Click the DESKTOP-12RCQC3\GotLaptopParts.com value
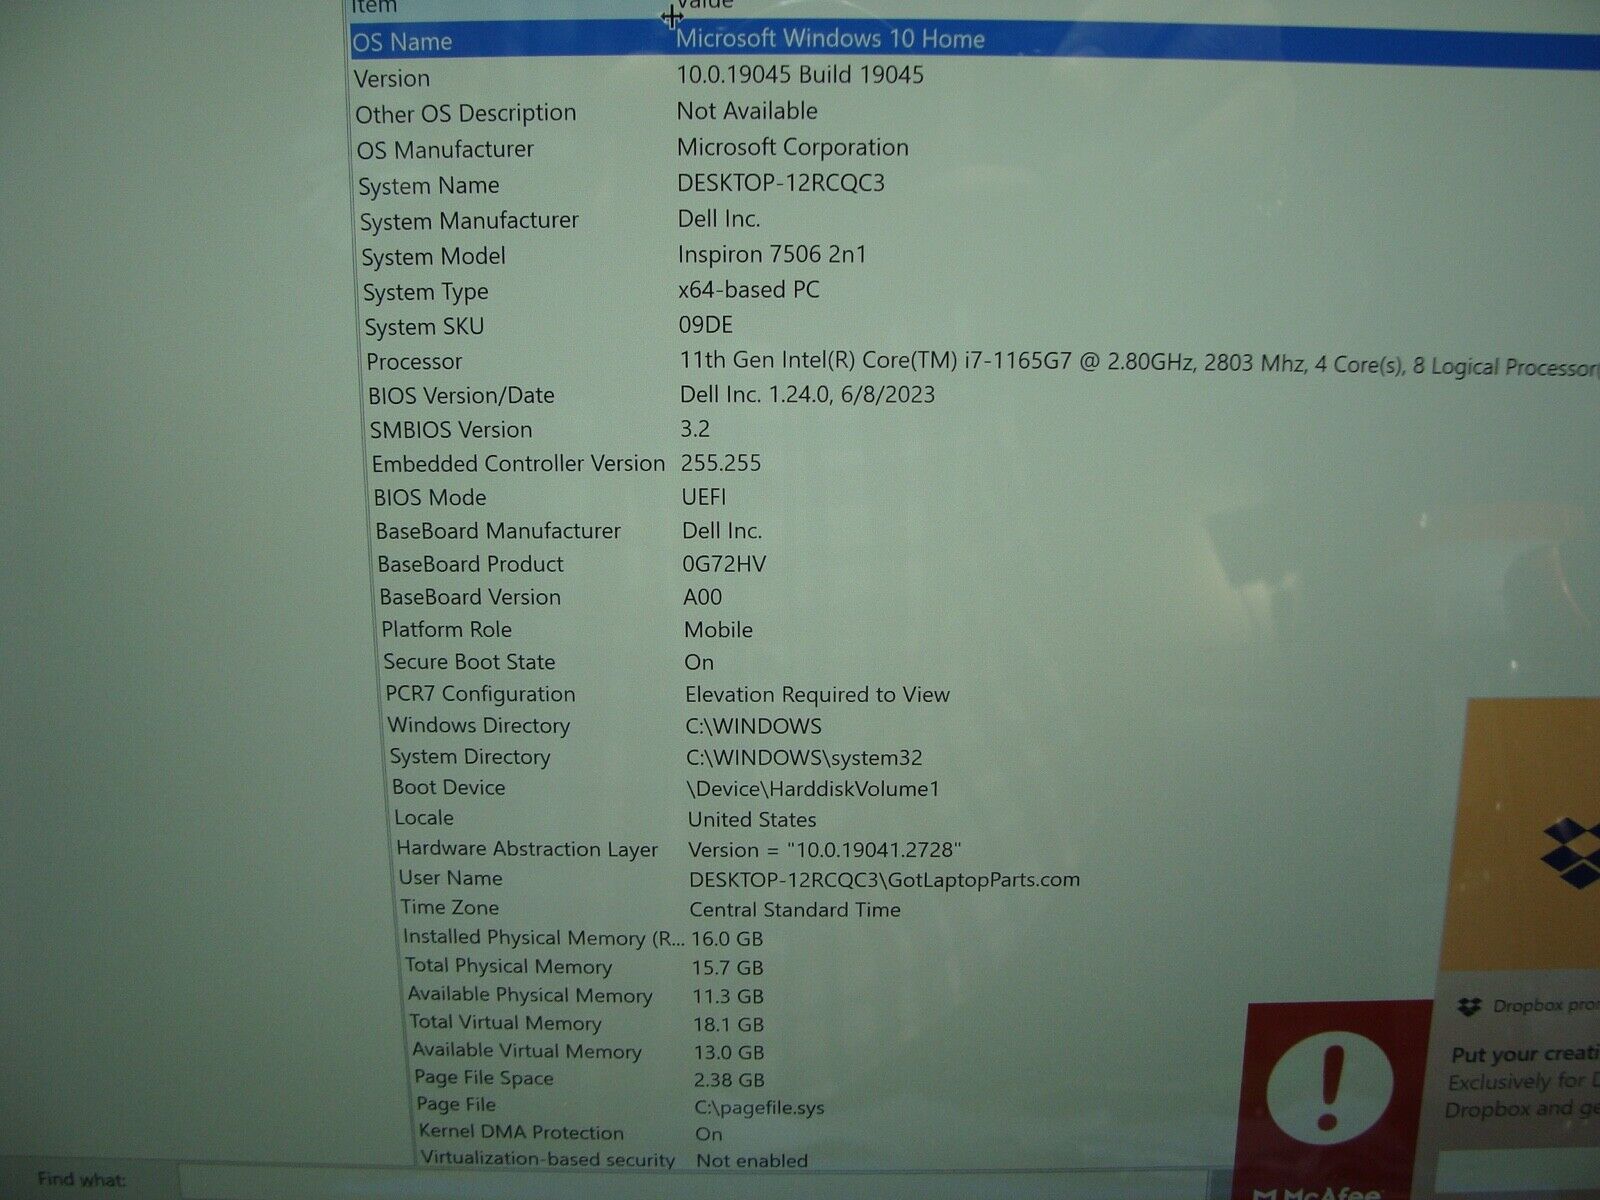The image size is (1600, 1200). pyautogui.click(x=885, y=880)
